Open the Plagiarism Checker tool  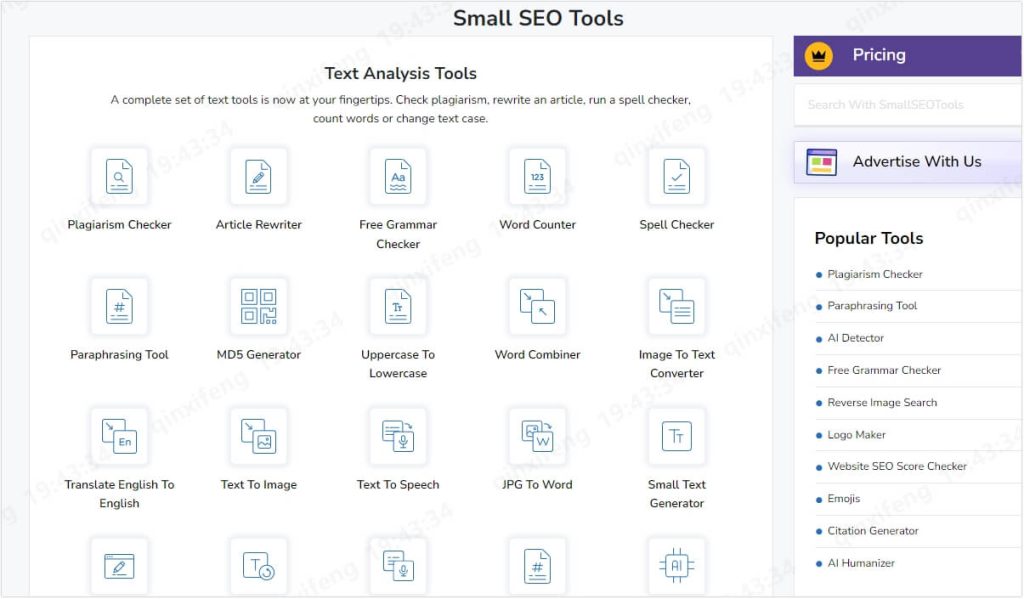(119, 176)
